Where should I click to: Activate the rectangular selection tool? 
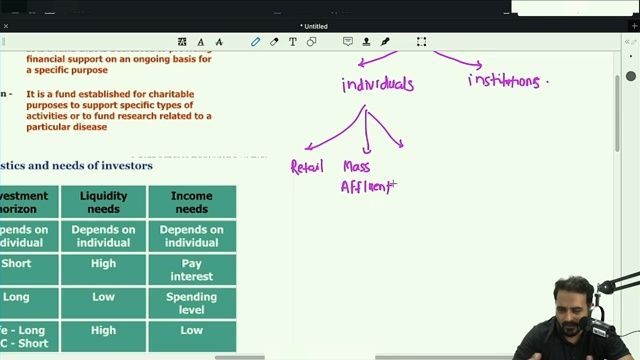(422, 42)
